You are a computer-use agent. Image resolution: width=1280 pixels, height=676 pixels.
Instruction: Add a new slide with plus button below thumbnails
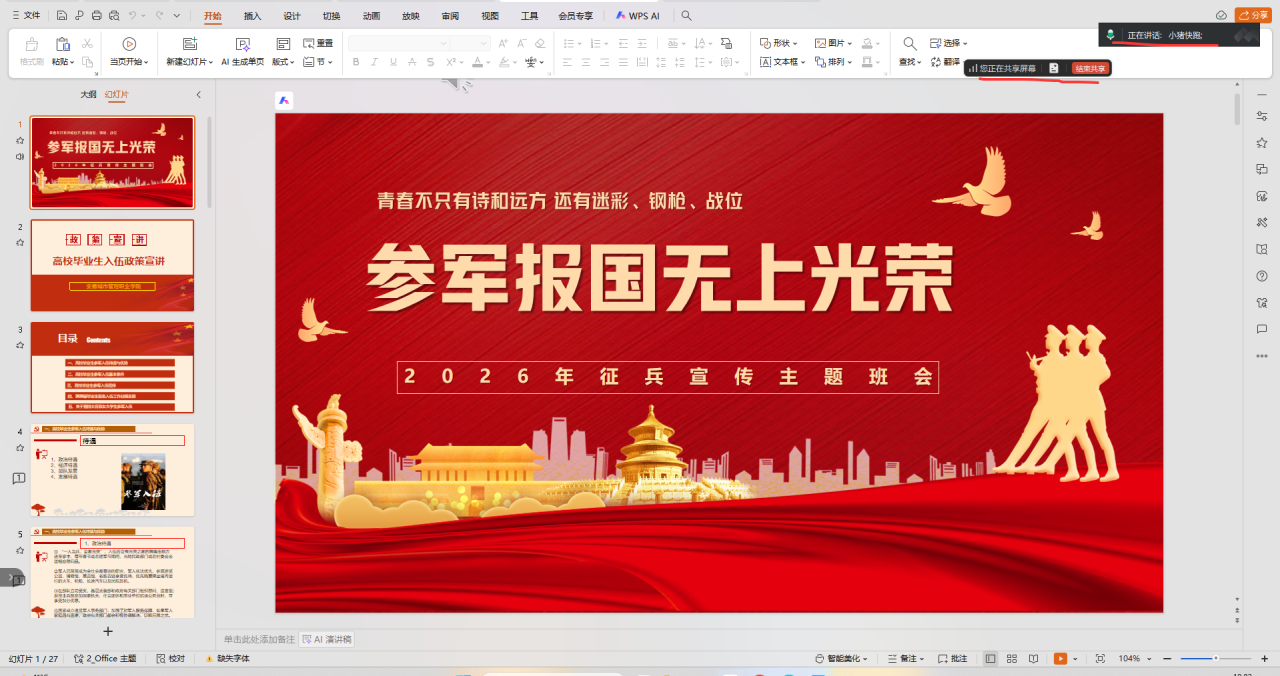click(x=108, y=631)
